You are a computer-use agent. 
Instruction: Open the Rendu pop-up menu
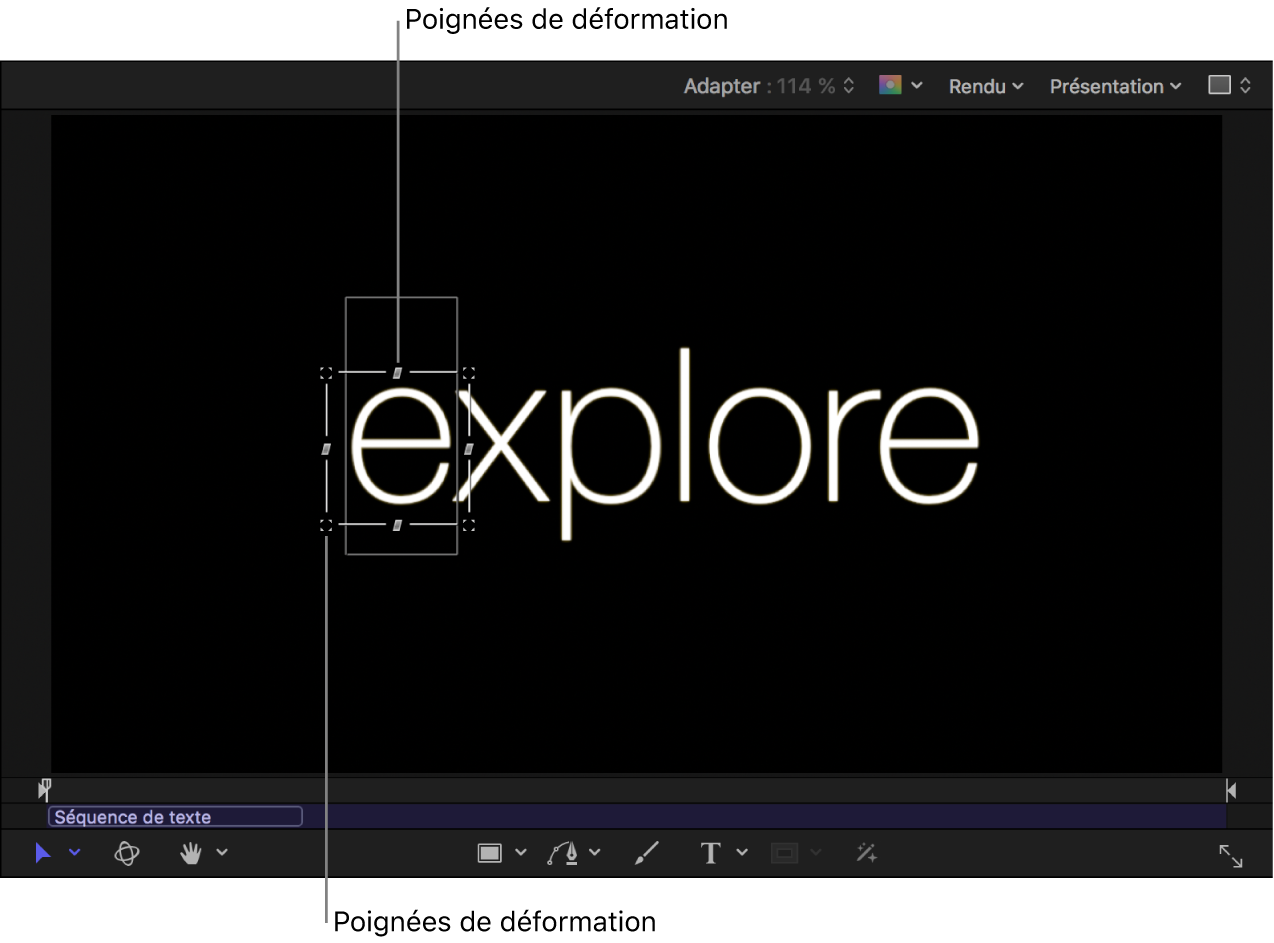(986, 86)
